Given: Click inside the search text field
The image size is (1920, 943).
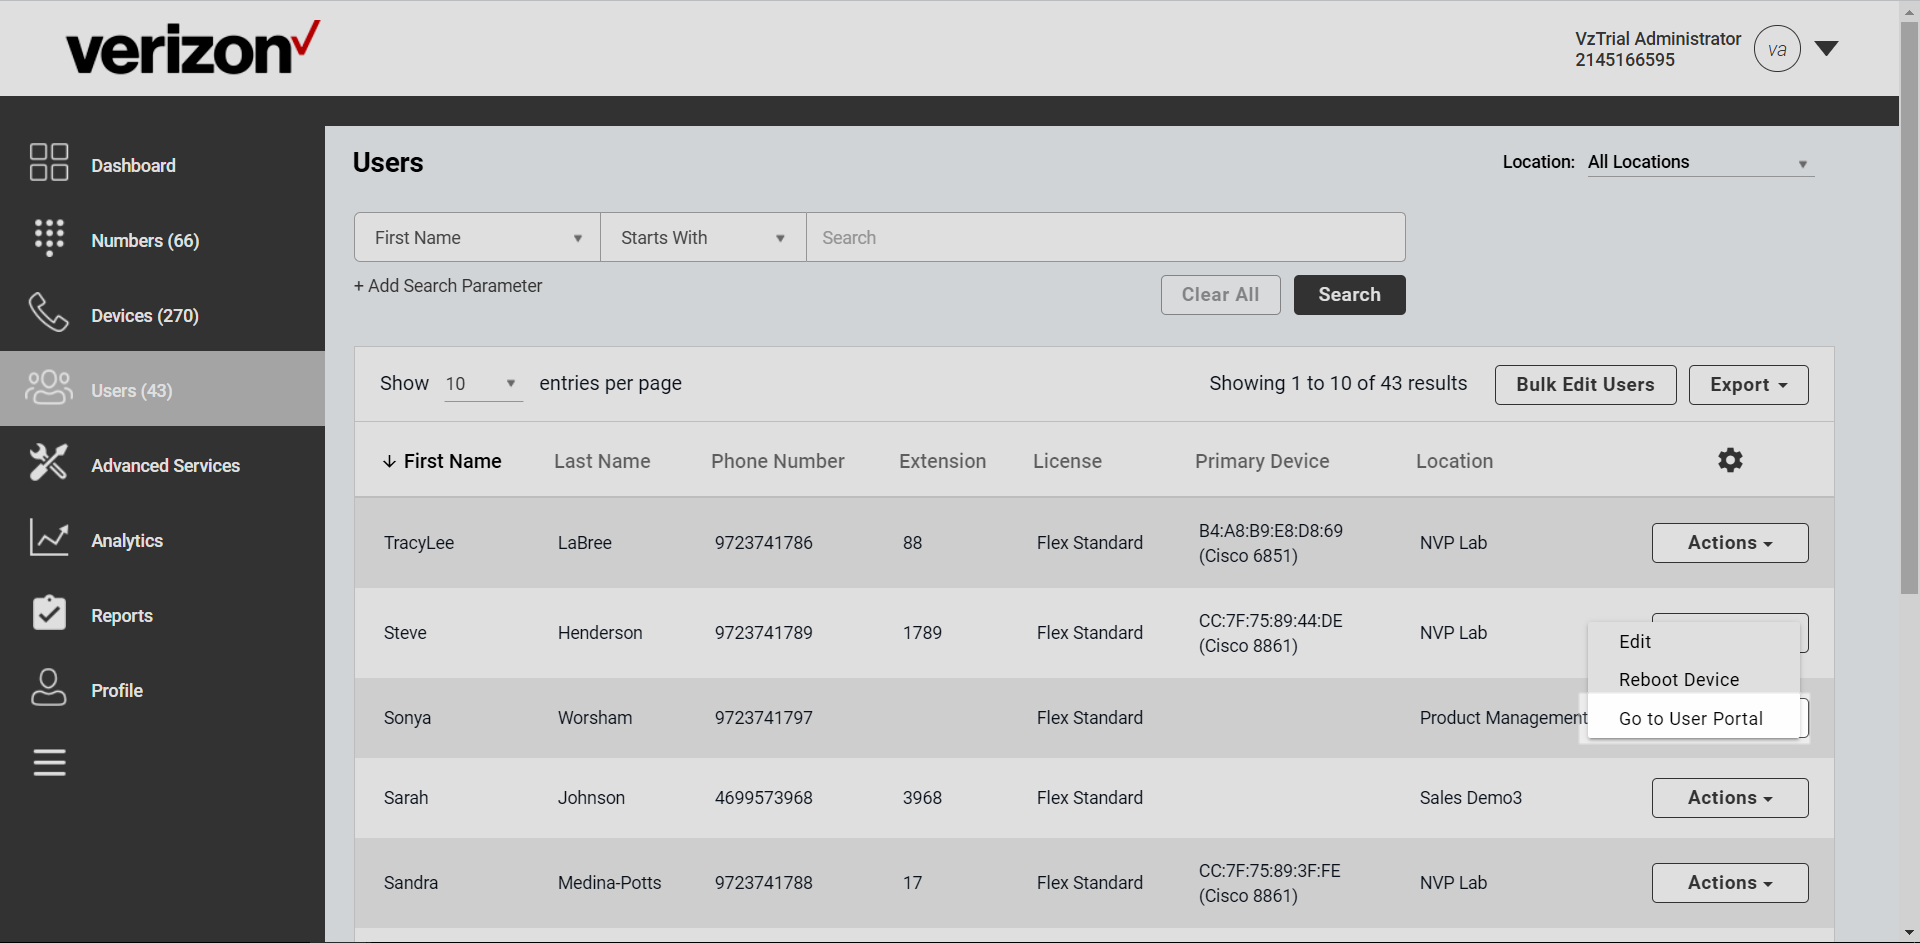Looking at the screenshot, I should click(x=1105, y=237).
